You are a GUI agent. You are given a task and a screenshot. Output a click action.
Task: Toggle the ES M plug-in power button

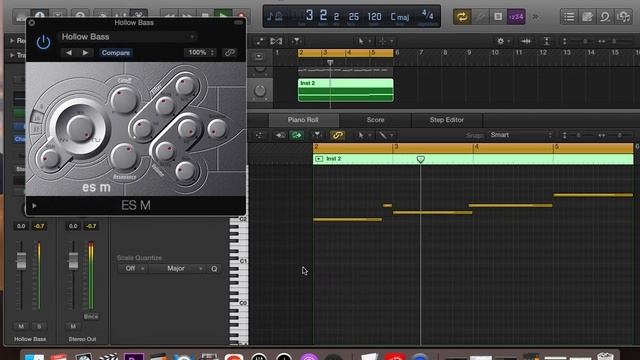pyautogui.click(x=43, y=42)
